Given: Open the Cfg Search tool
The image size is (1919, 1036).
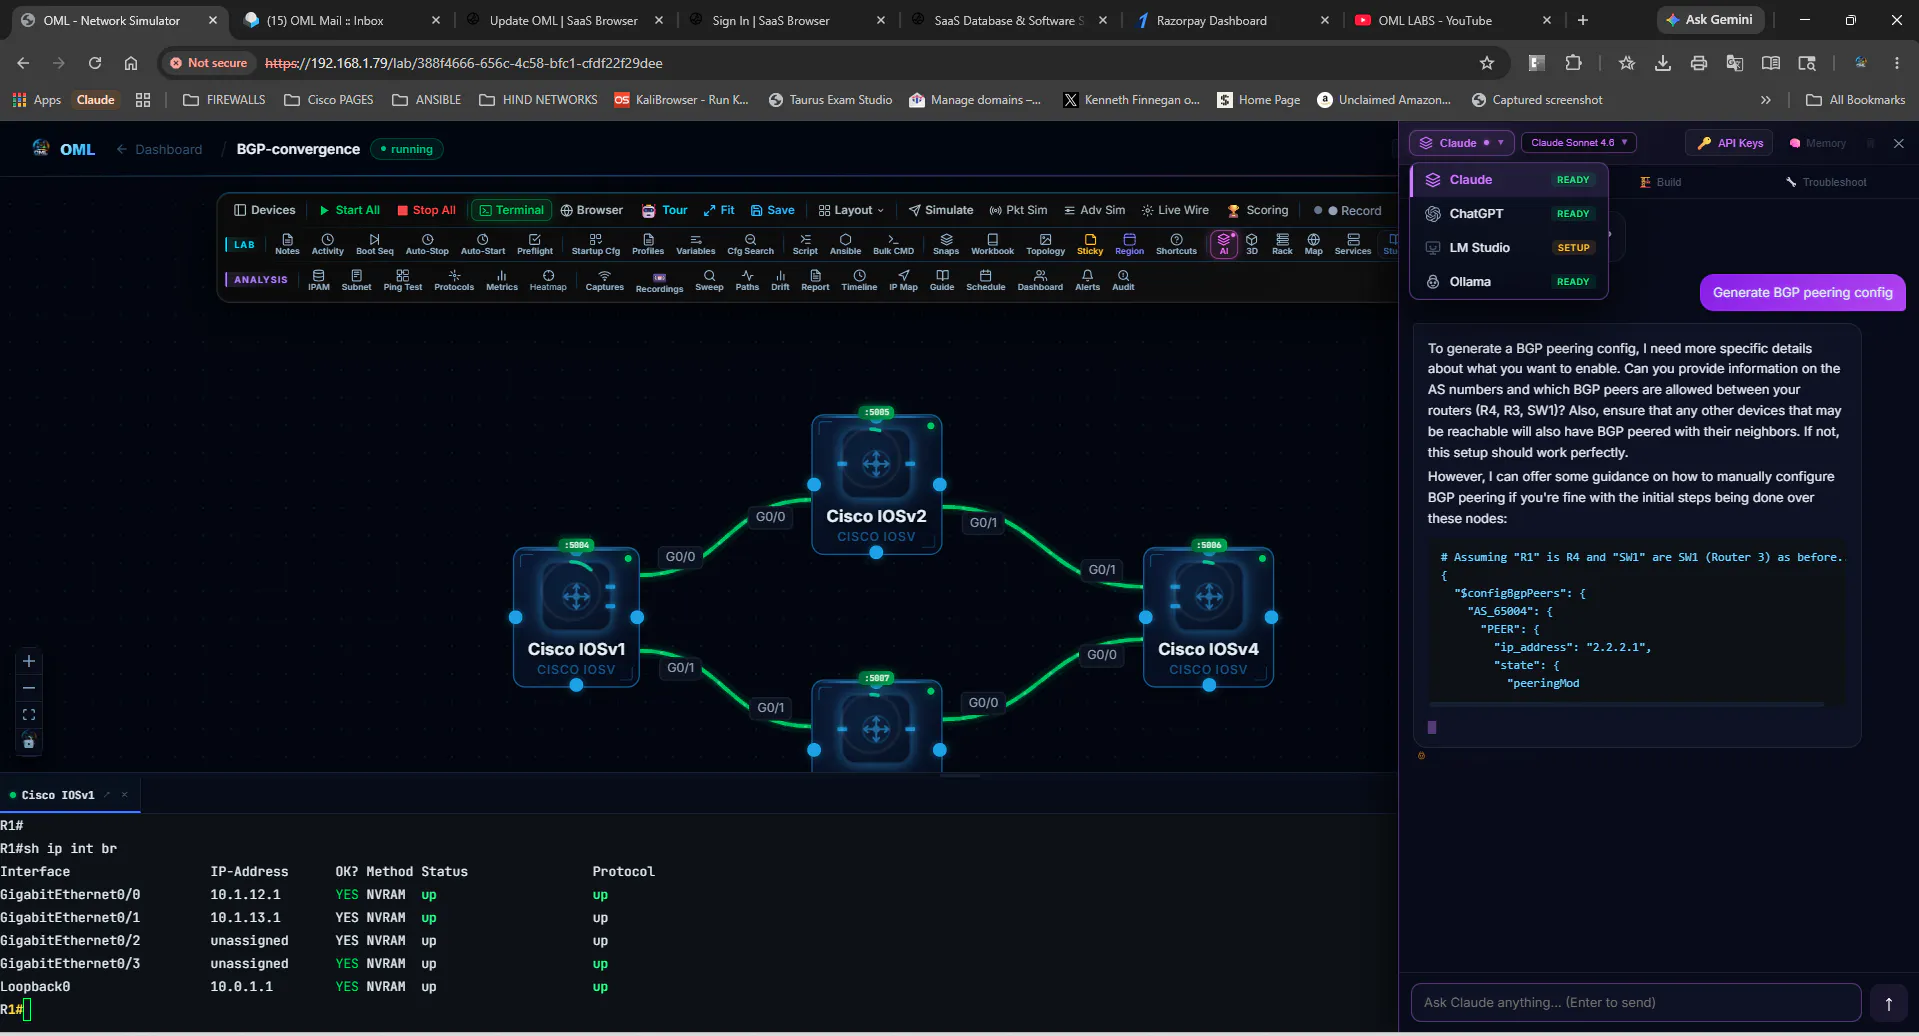Looking at the screenshot, I should (x=750, y=244).
